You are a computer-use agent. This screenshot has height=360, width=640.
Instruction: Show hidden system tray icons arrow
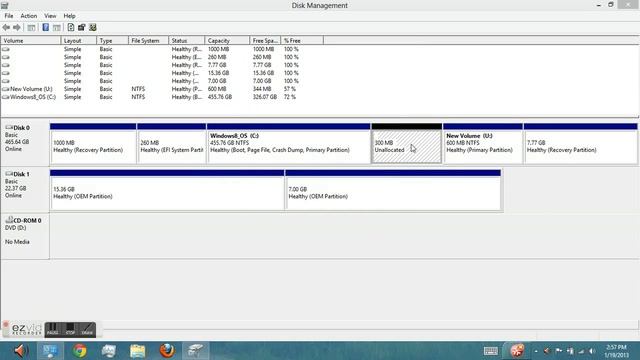pyautogui.click(x=536, y=351)
